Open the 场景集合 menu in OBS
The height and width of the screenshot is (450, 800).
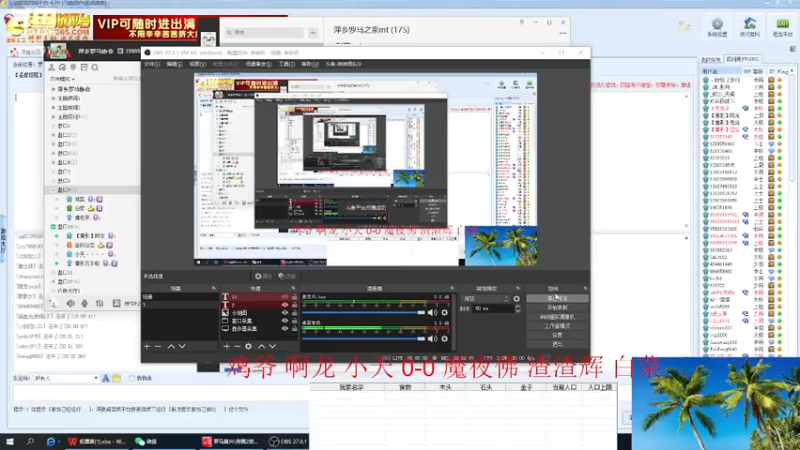point(259,64)
